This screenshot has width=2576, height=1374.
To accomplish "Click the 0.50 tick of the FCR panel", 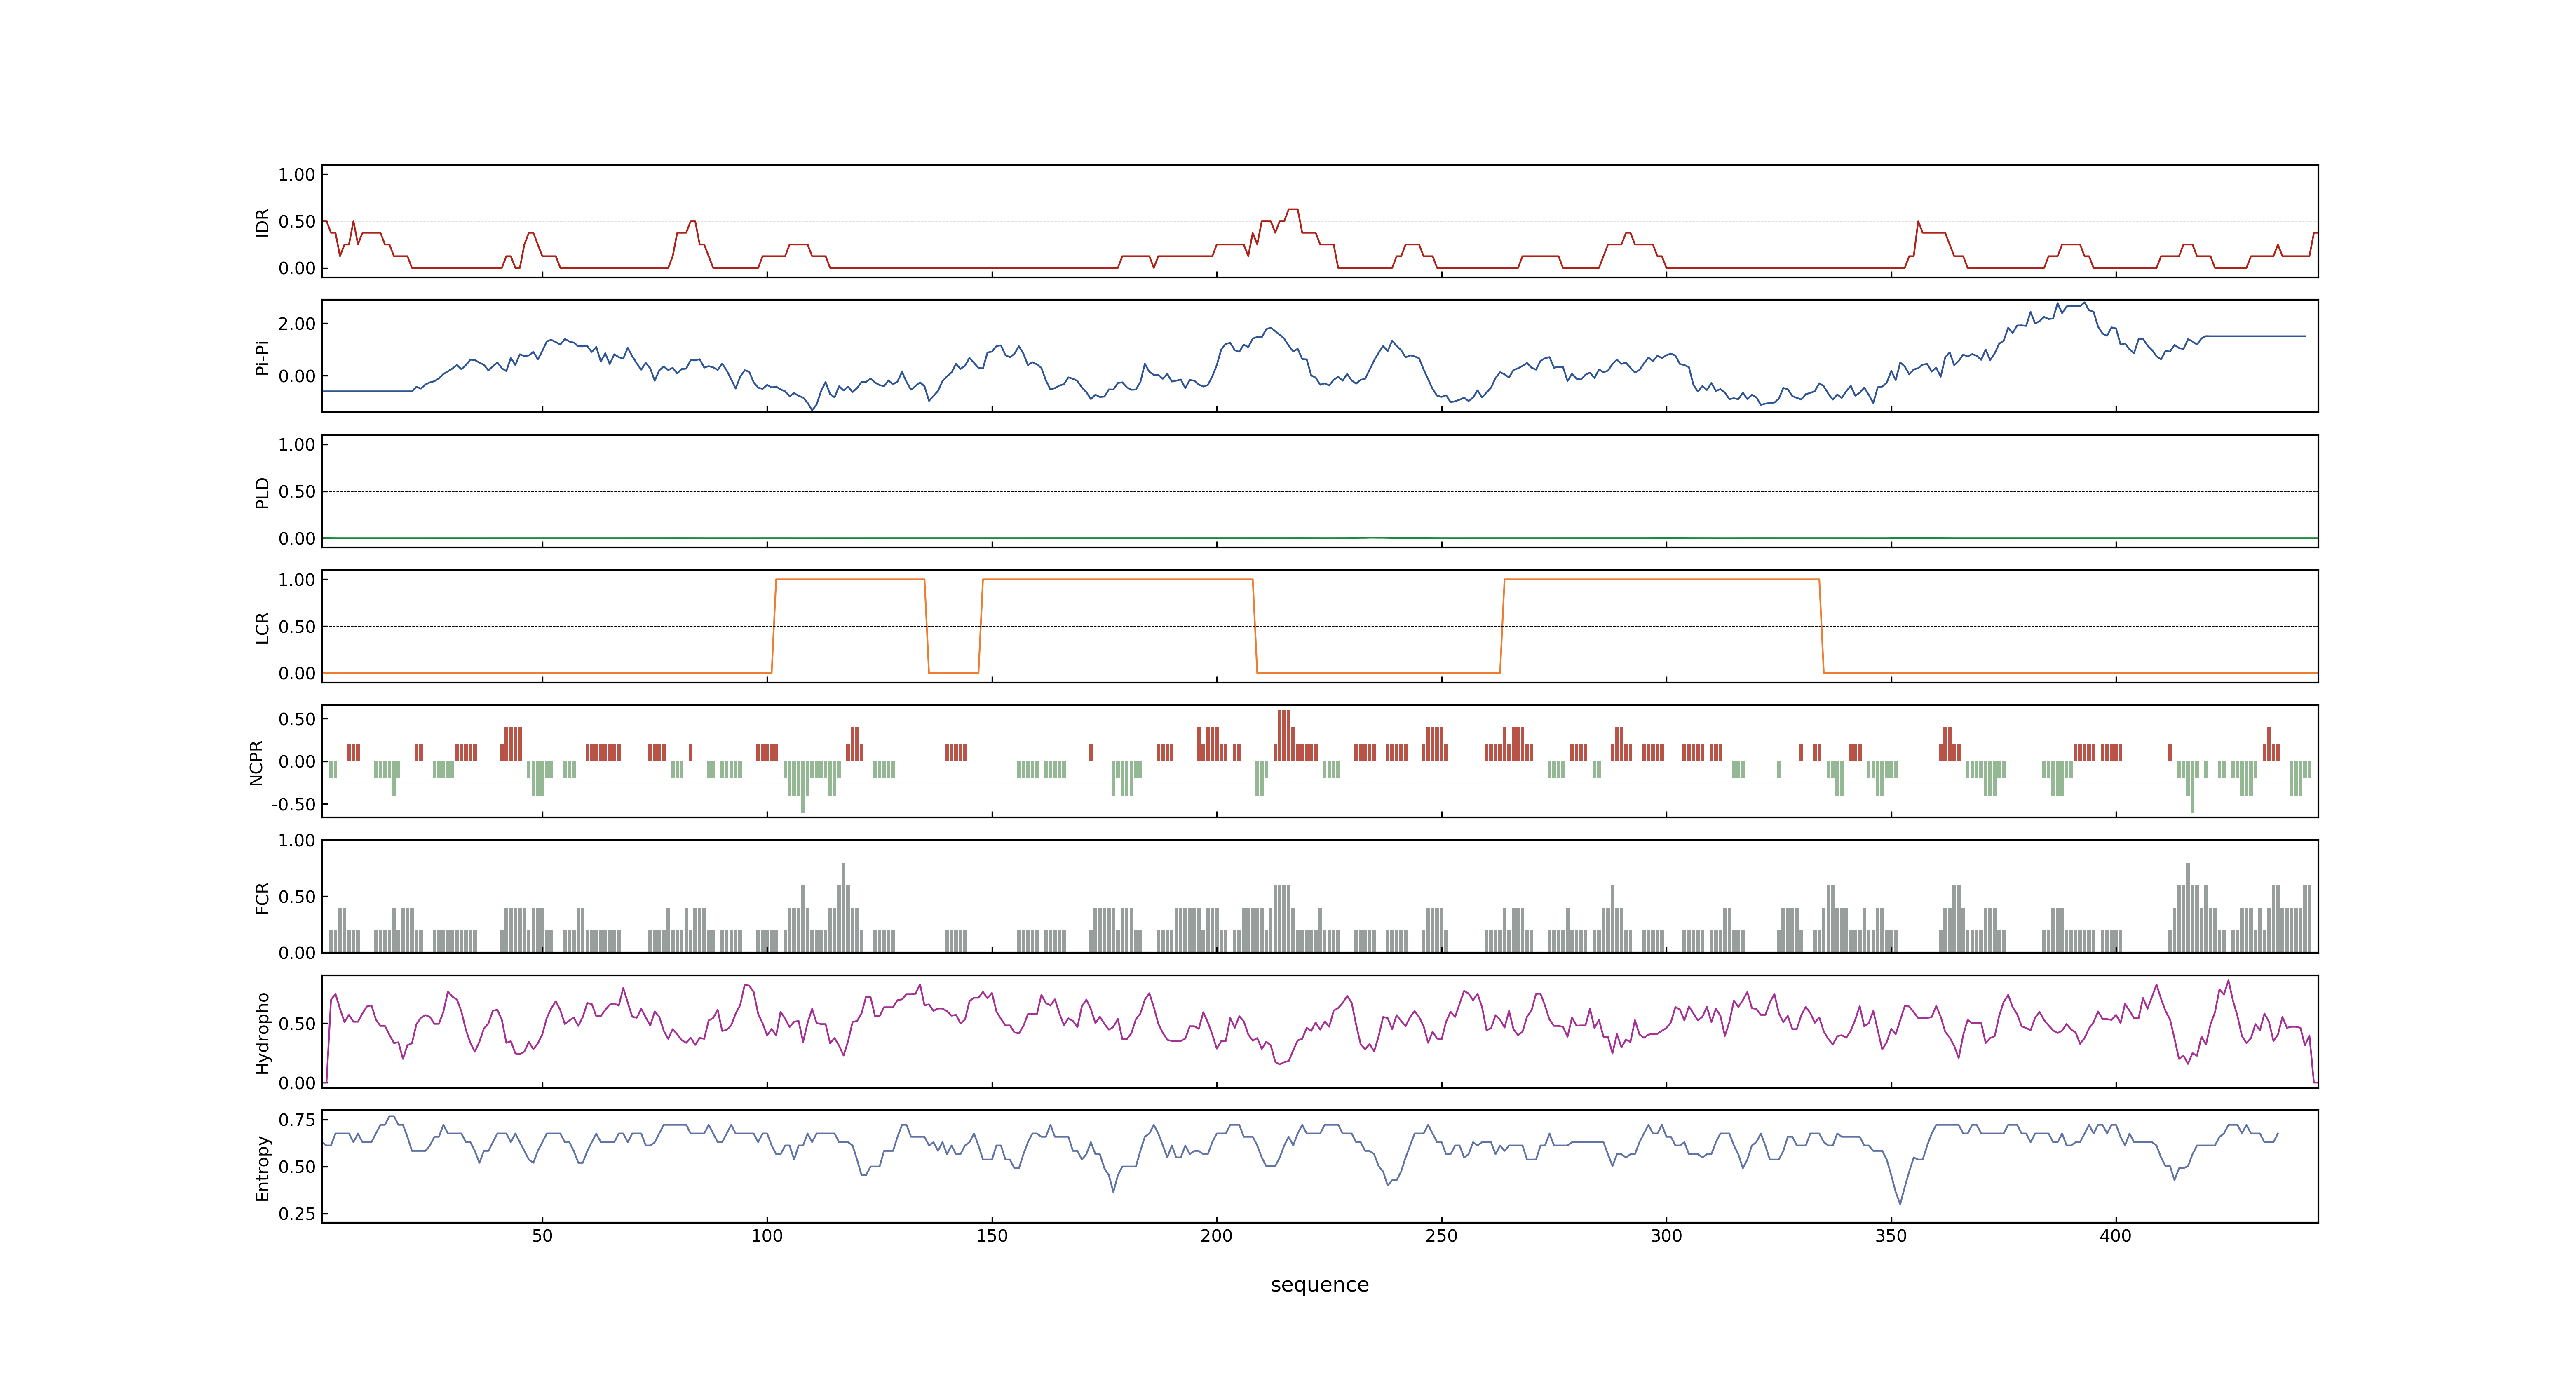I will tap(297, 897).
